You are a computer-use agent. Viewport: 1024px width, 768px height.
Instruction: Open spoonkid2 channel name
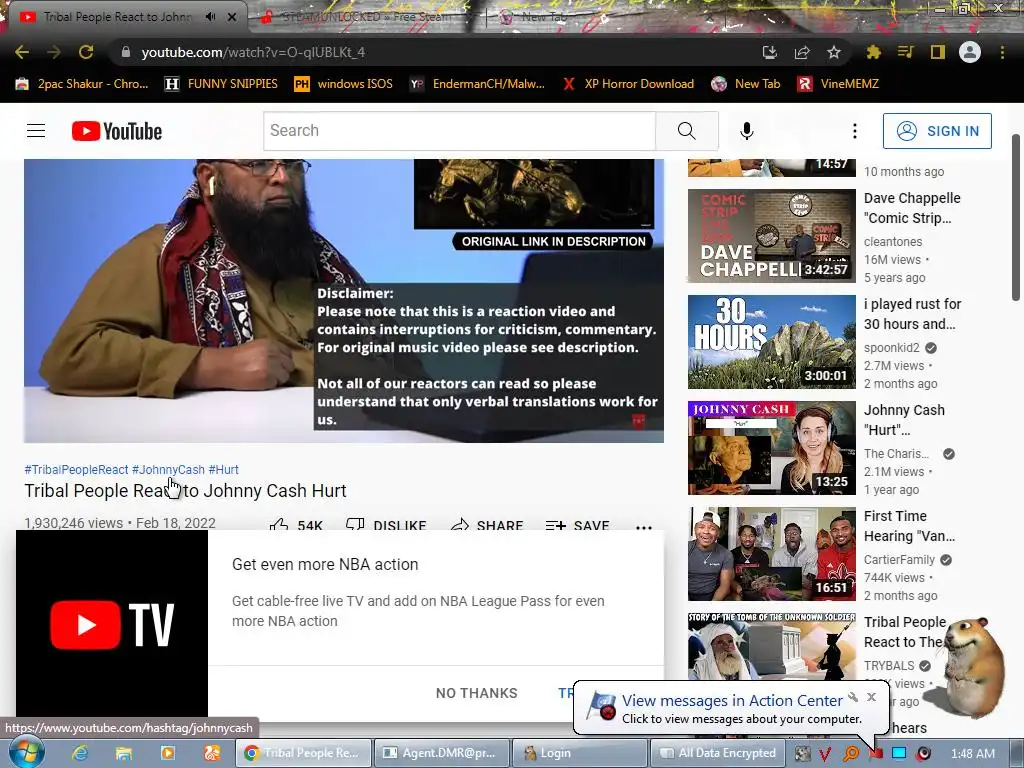891,347
